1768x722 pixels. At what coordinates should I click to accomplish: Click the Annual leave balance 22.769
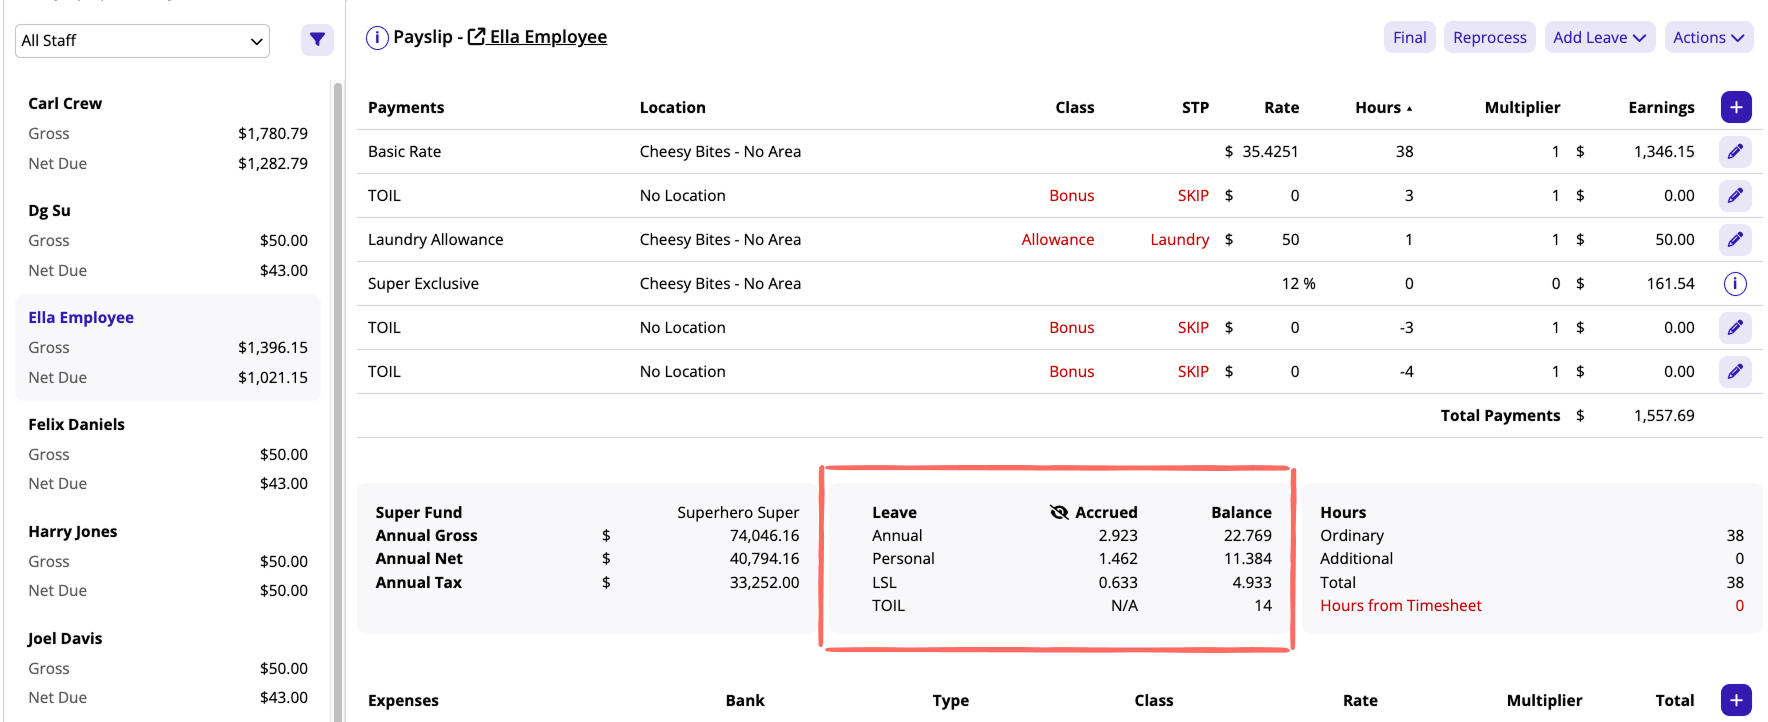(x=1247, y=535)
